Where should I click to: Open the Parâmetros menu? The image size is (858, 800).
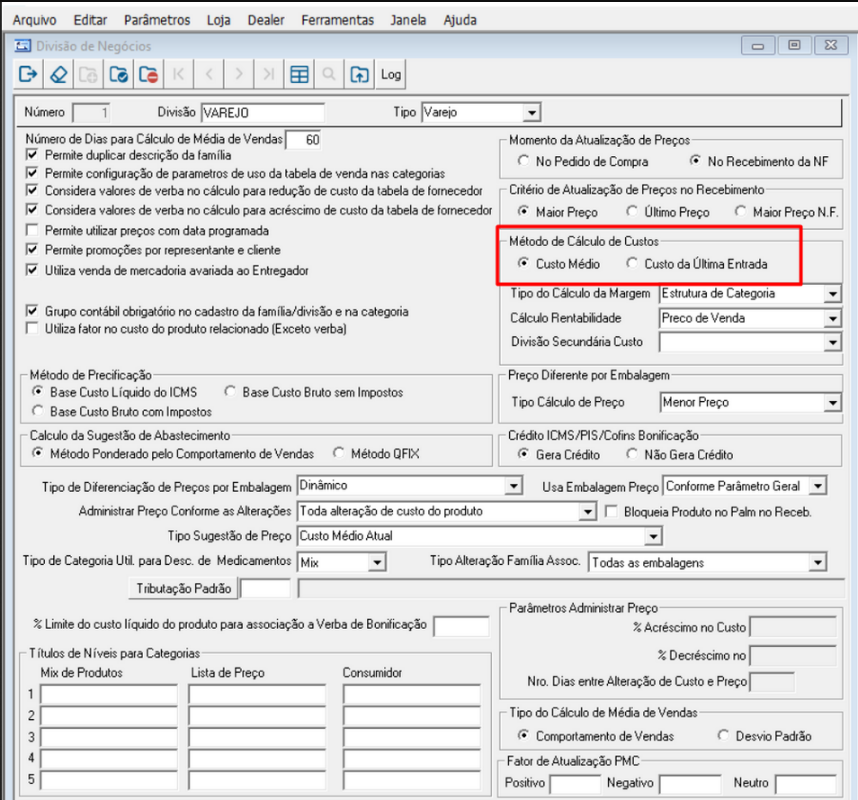click(157, 20)
